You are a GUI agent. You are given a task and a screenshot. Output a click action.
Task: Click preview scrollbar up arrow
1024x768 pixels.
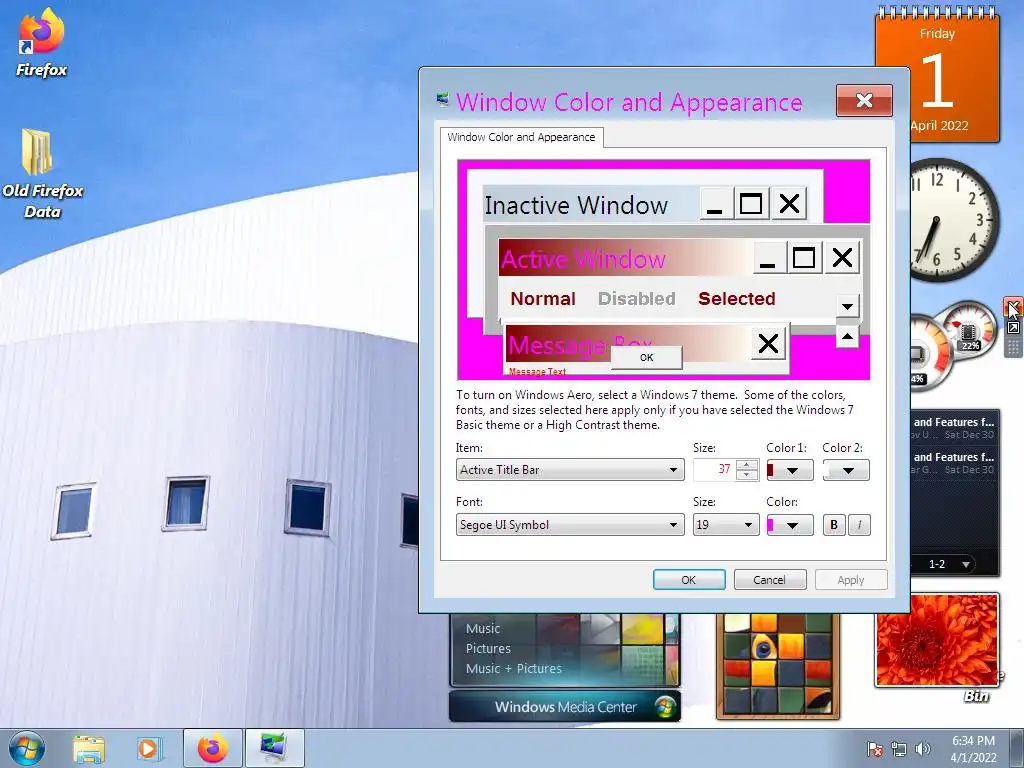(847, 336)
